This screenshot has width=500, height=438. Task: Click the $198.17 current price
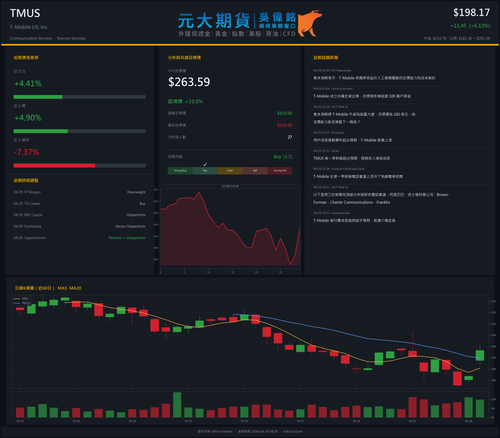471,13
